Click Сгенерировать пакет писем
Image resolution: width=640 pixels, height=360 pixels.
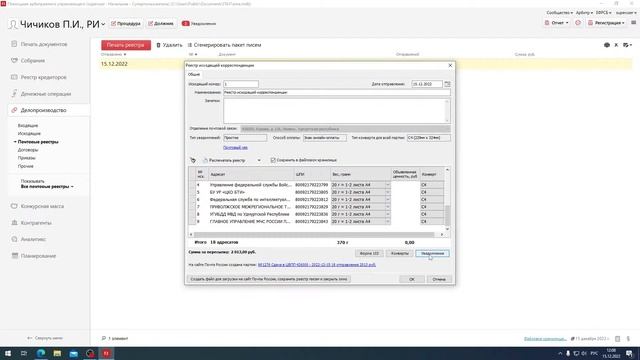tap(224, 45)
